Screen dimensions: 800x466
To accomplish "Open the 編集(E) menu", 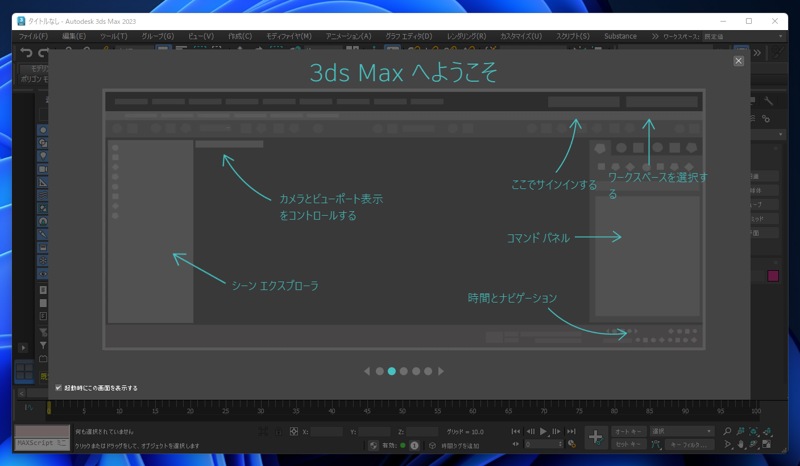I will click(x=73, y=36).
